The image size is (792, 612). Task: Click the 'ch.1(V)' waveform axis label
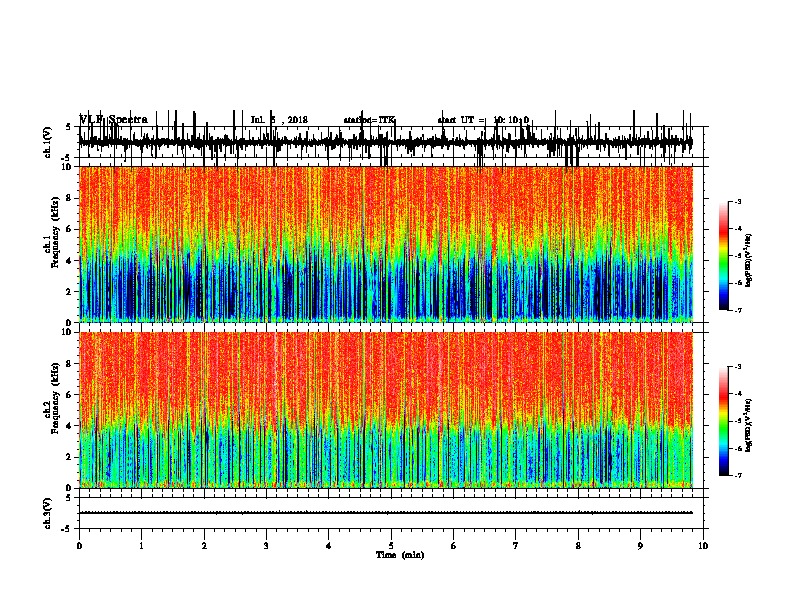tap(48, 142)
